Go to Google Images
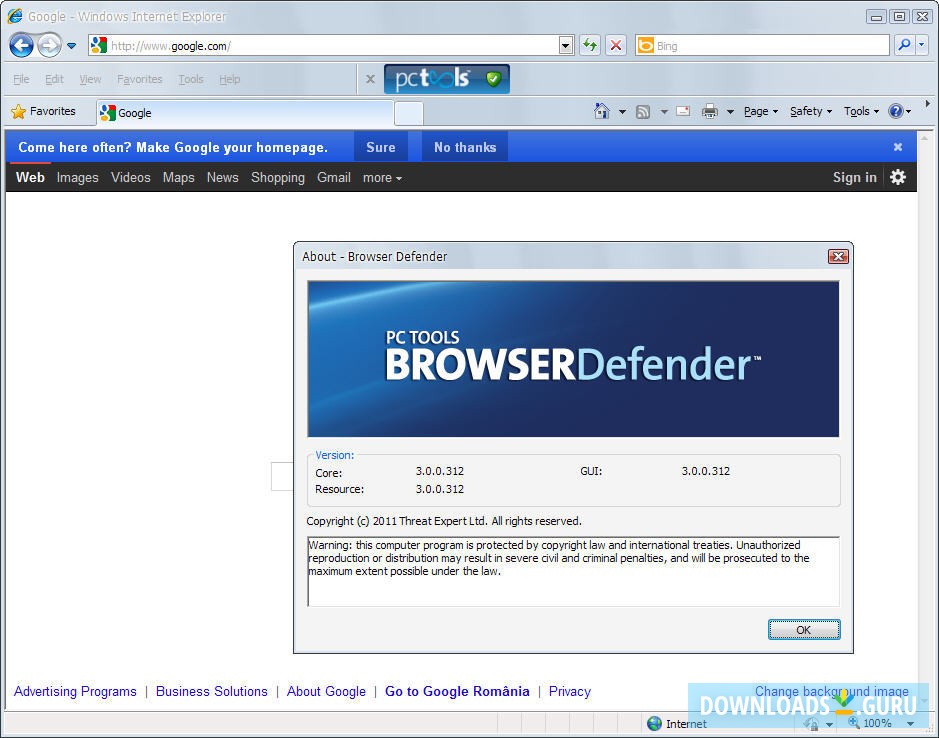 77,177
